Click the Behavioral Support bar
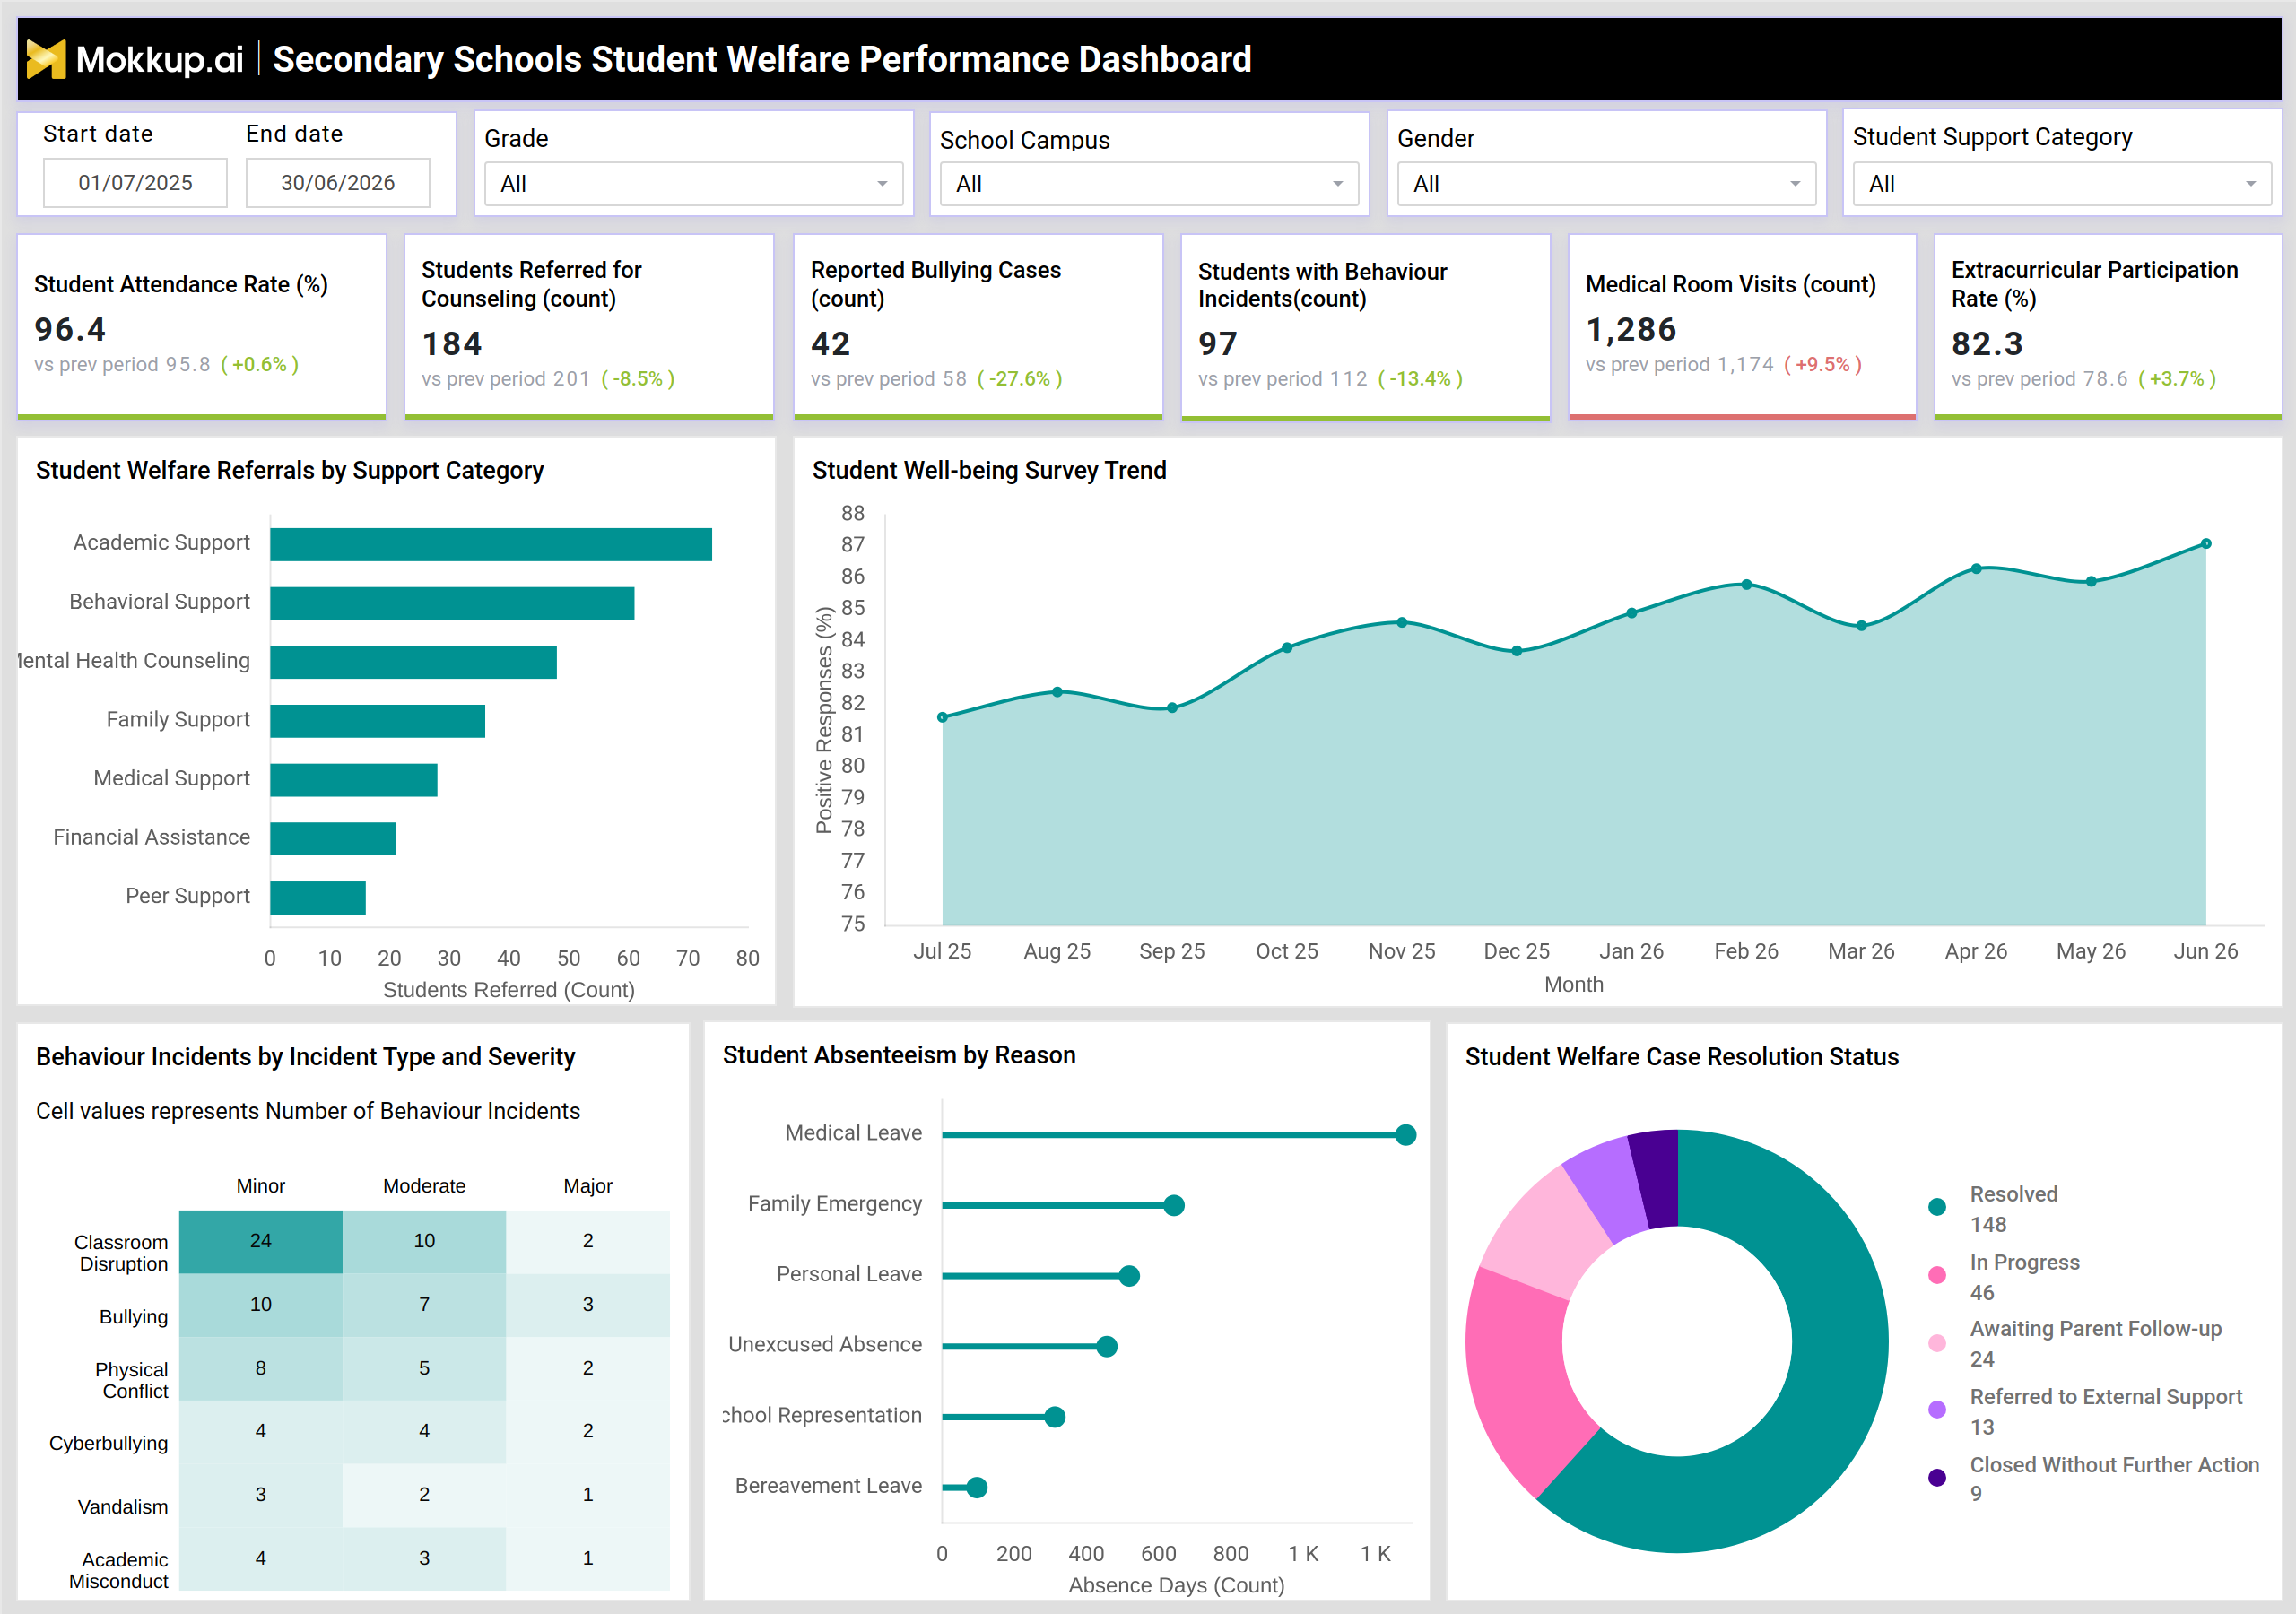The height and width of the screenshot is (1614, 2296). coord(452,603)
